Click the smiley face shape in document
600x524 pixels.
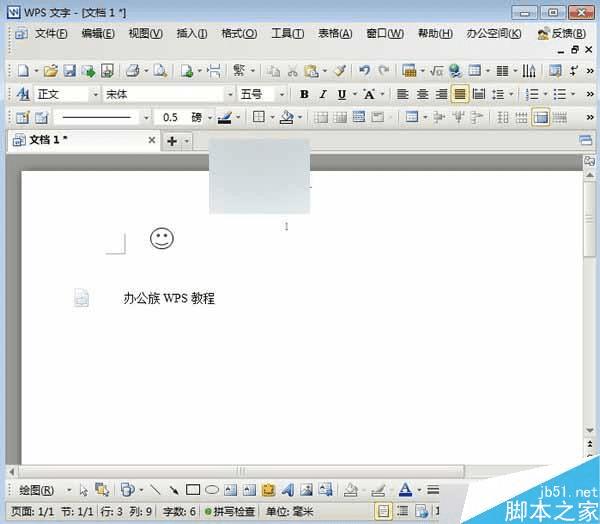(162, 238)
